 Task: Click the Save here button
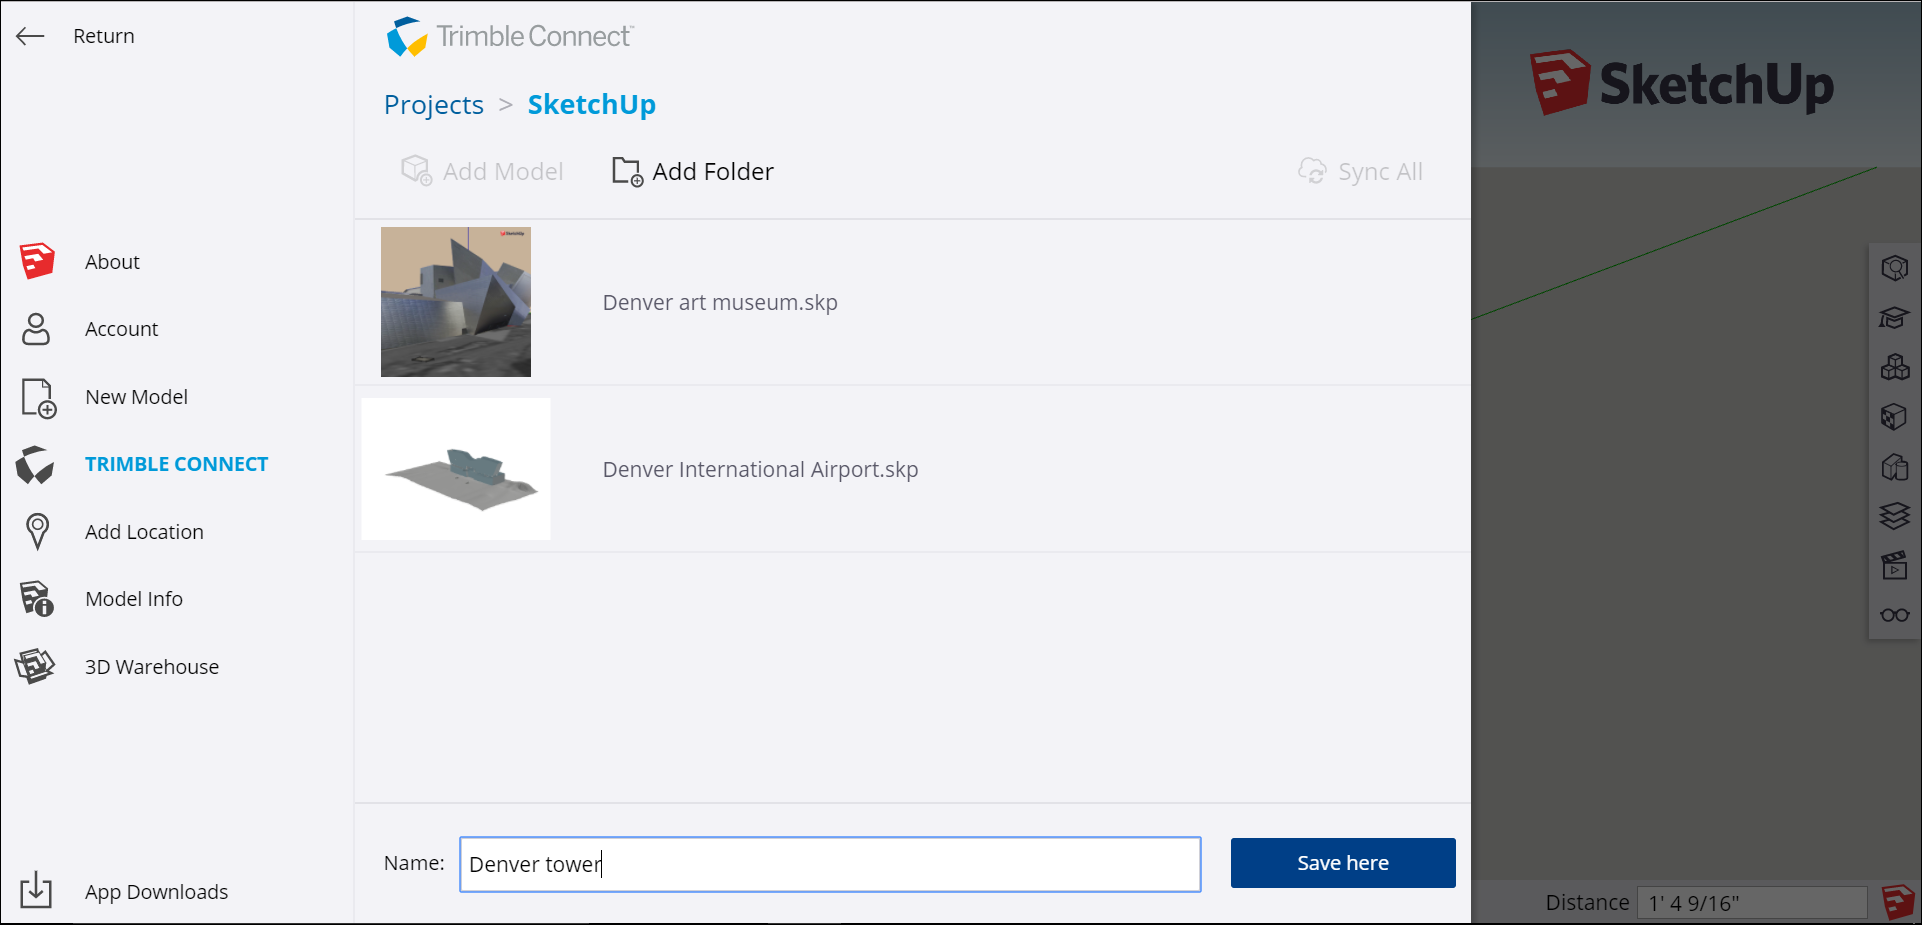pos(1343,863)
